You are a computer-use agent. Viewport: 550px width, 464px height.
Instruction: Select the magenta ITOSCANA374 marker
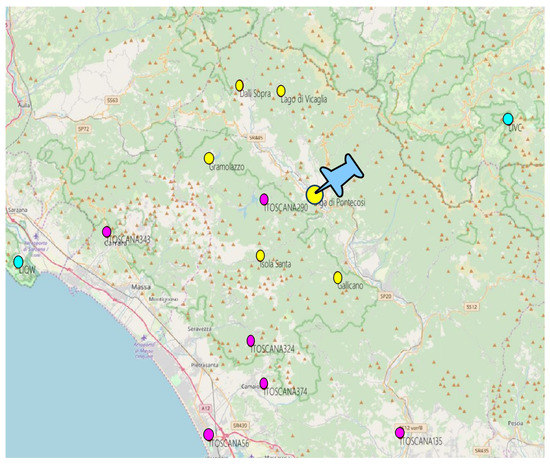[x=264, y=383]
